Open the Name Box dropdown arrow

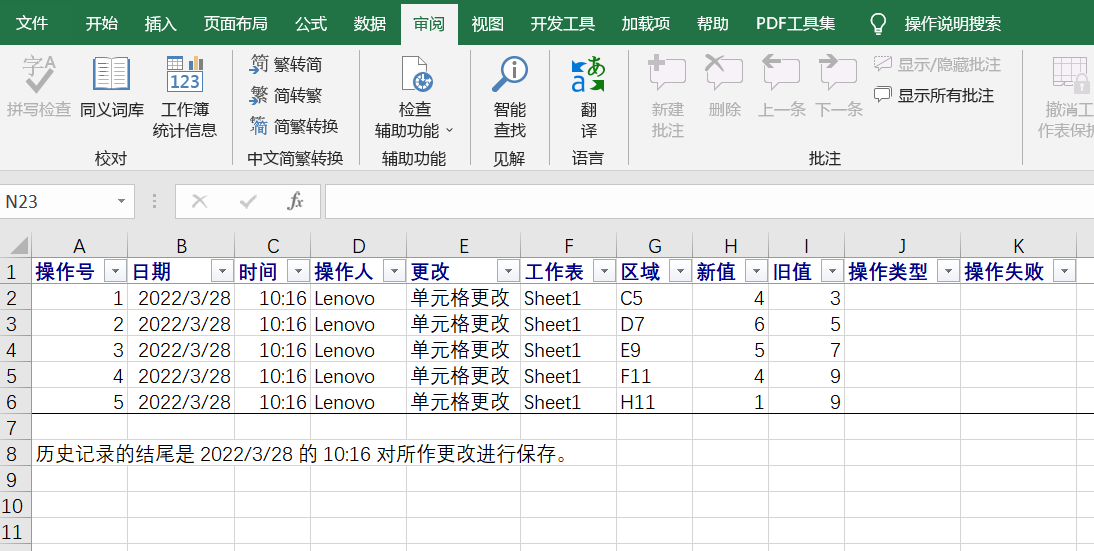121,202
